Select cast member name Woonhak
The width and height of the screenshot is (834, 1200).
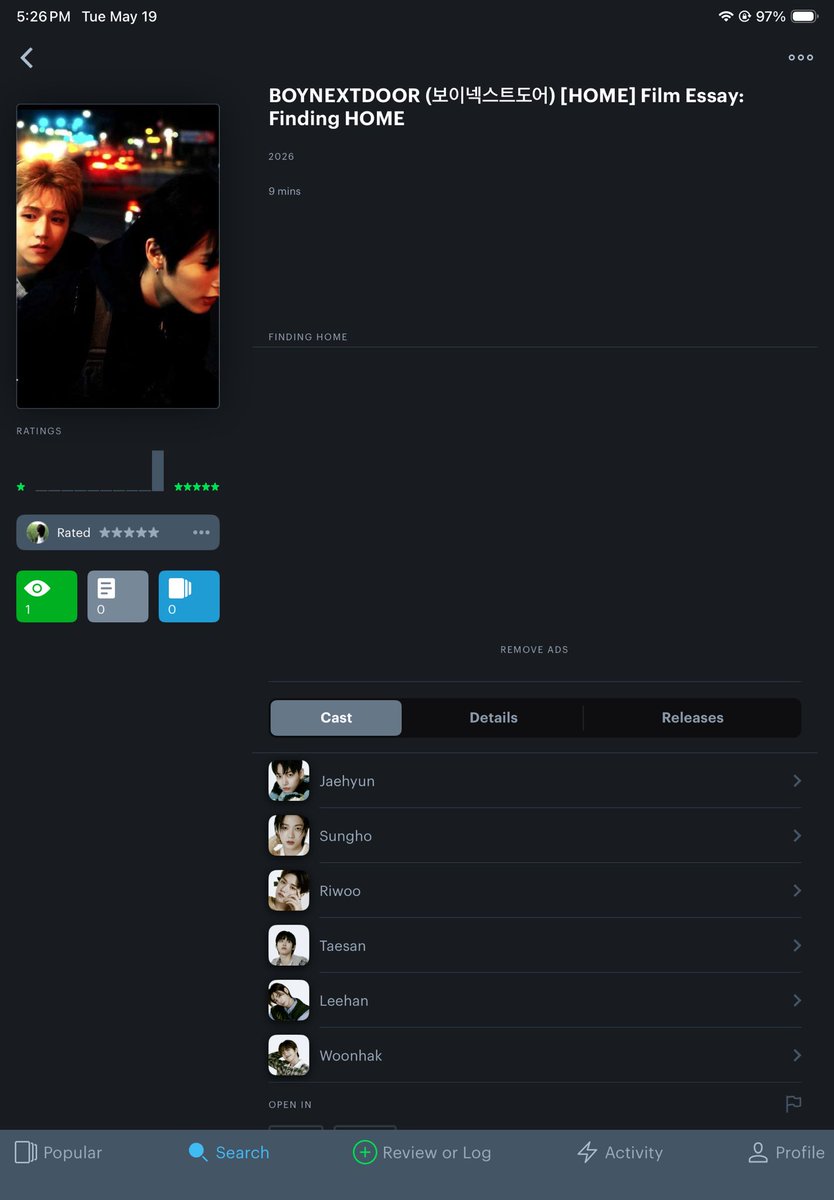350,1056
